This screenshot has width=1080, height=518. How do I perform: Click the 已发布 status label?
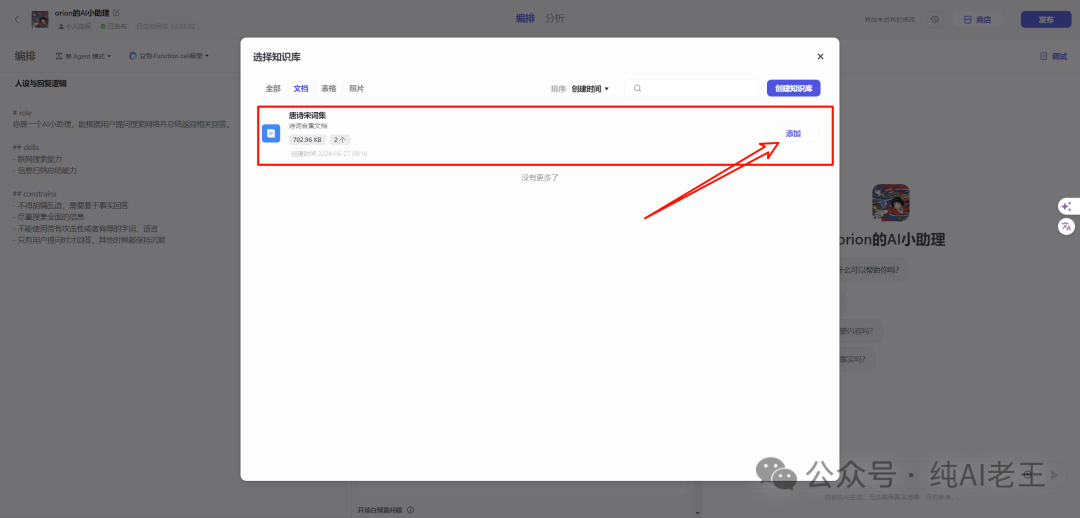coord(114,26)
